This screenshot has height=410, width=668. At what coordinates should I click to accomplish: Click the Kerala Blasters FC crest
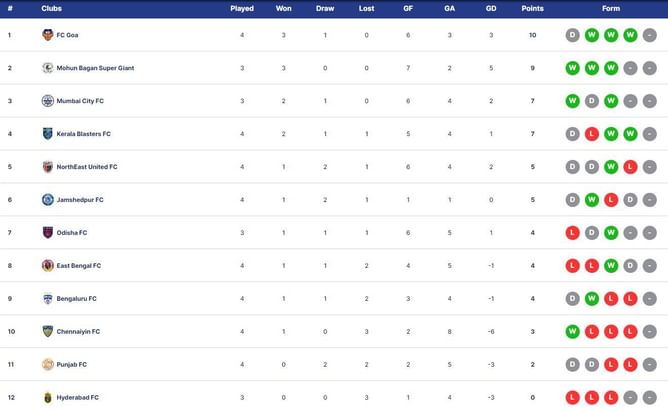pos(47,134)
